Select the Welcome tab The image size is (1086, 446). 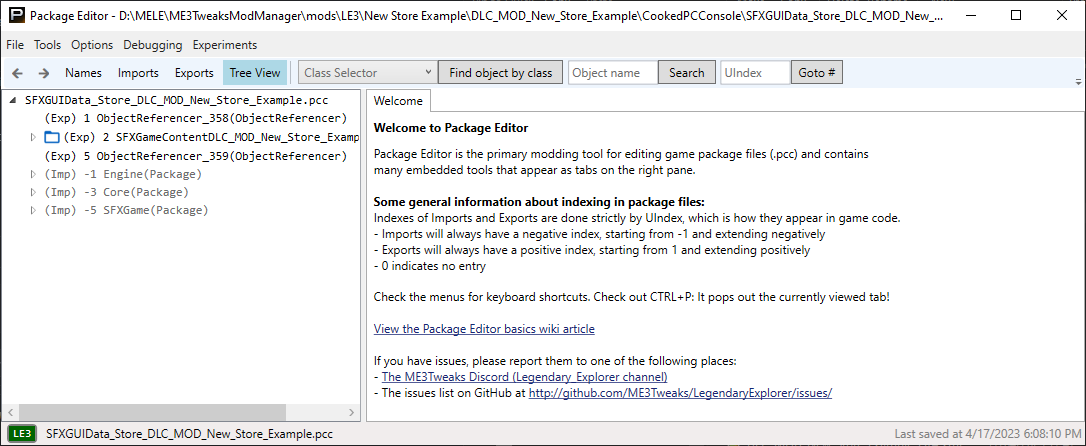pos(398,101)
